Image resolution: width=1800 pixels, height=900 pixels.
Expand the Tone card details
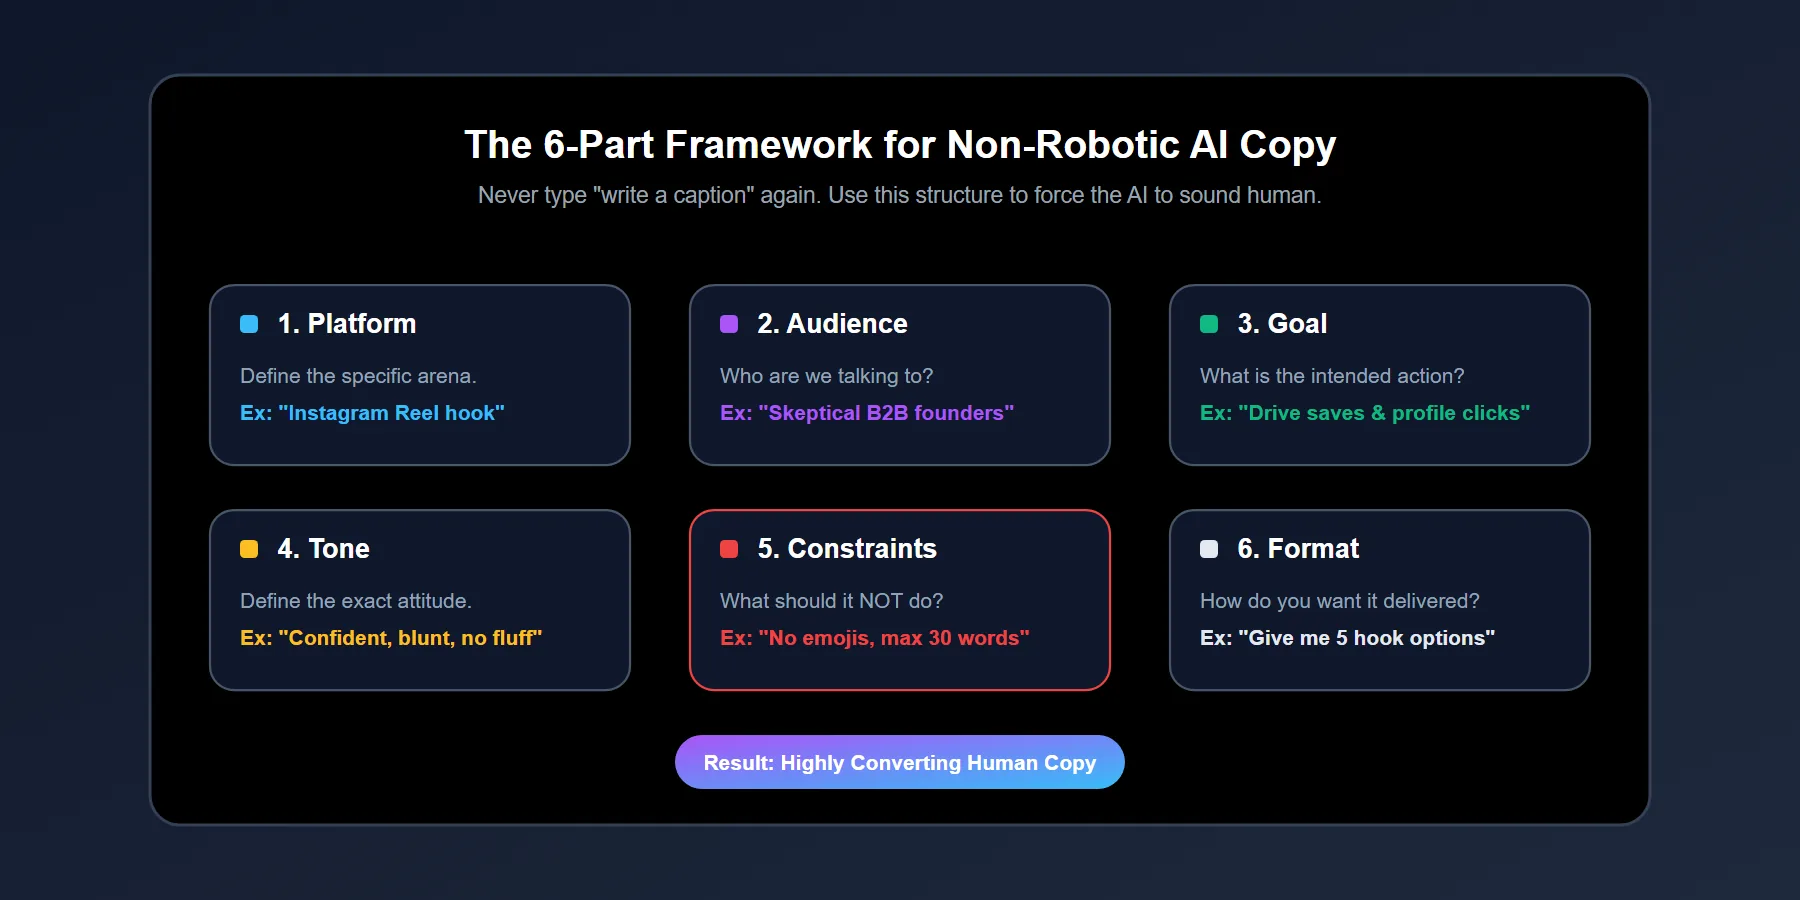pos(419,600)
